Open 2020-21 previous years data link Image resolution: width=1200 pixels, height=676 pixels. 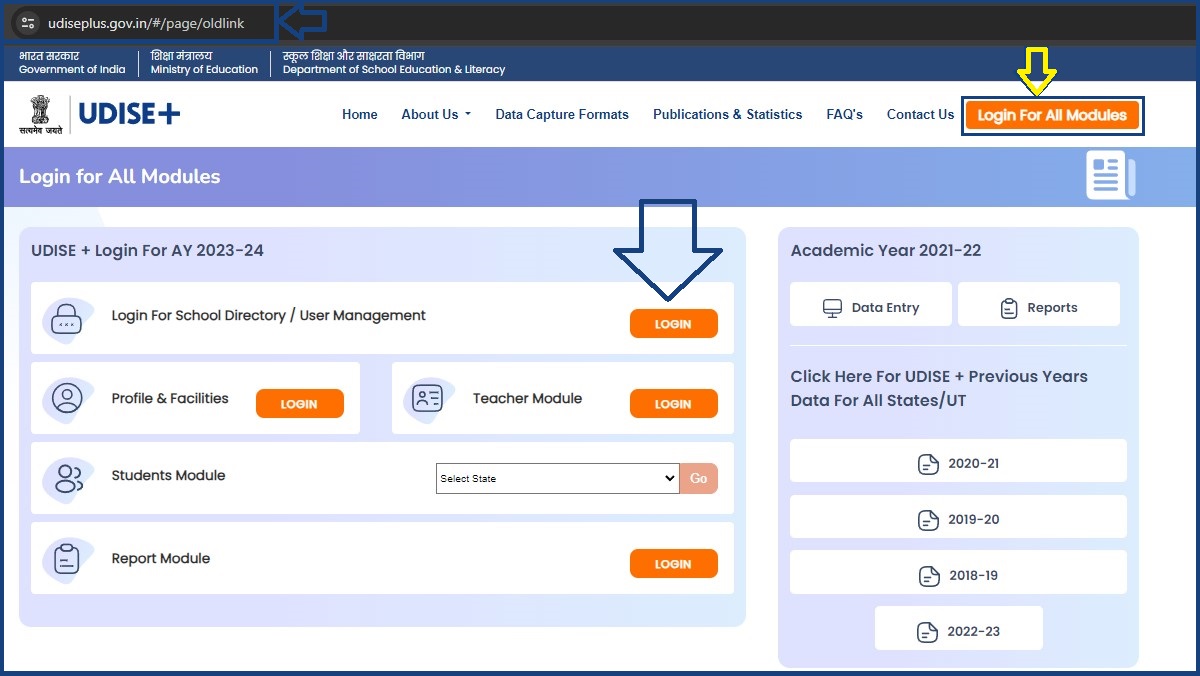pyautogui.click(x=957, y=462)
